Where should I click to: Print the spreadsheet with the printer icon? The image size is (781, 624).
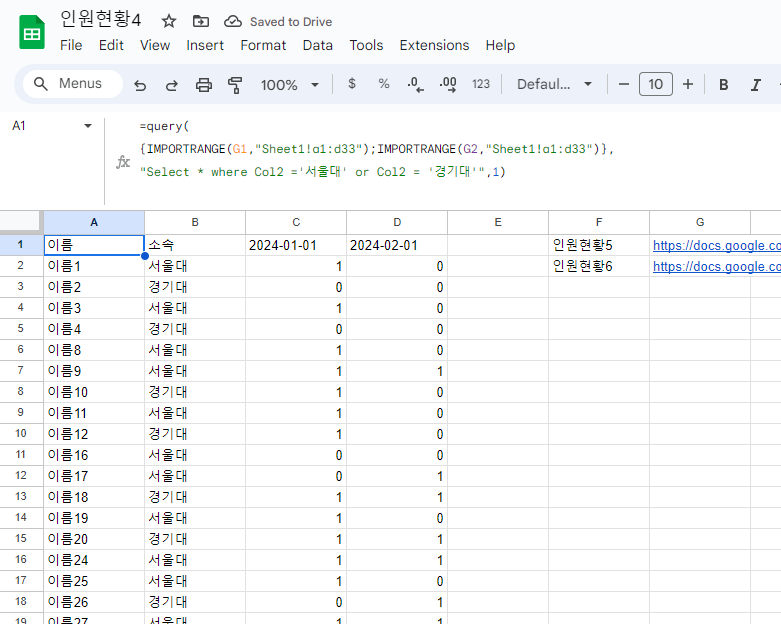pos(204,85)
